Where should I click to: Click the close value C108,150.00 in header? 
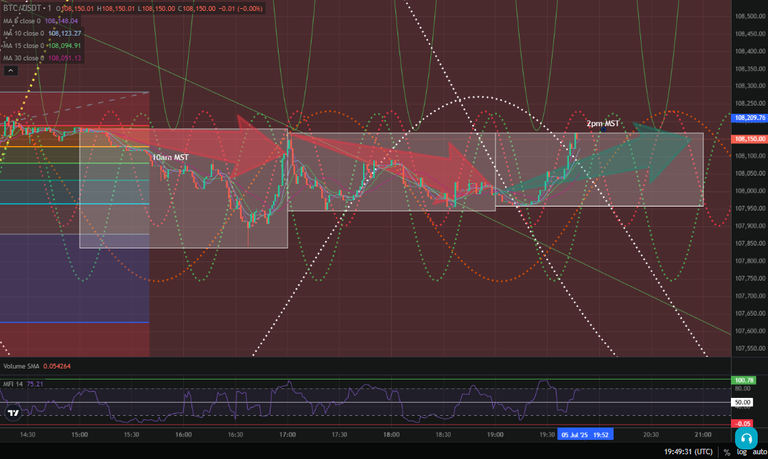198,8
